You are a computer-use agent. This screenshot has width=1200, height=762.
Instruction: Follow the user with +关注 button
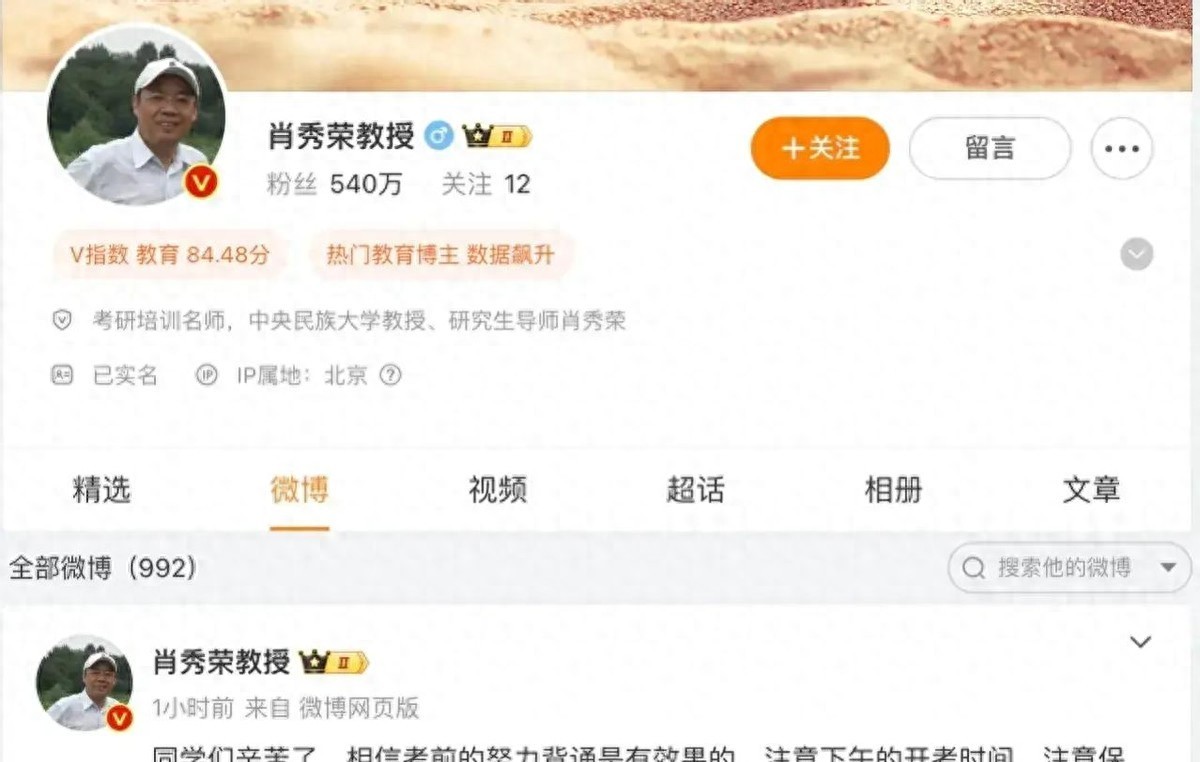820,148
